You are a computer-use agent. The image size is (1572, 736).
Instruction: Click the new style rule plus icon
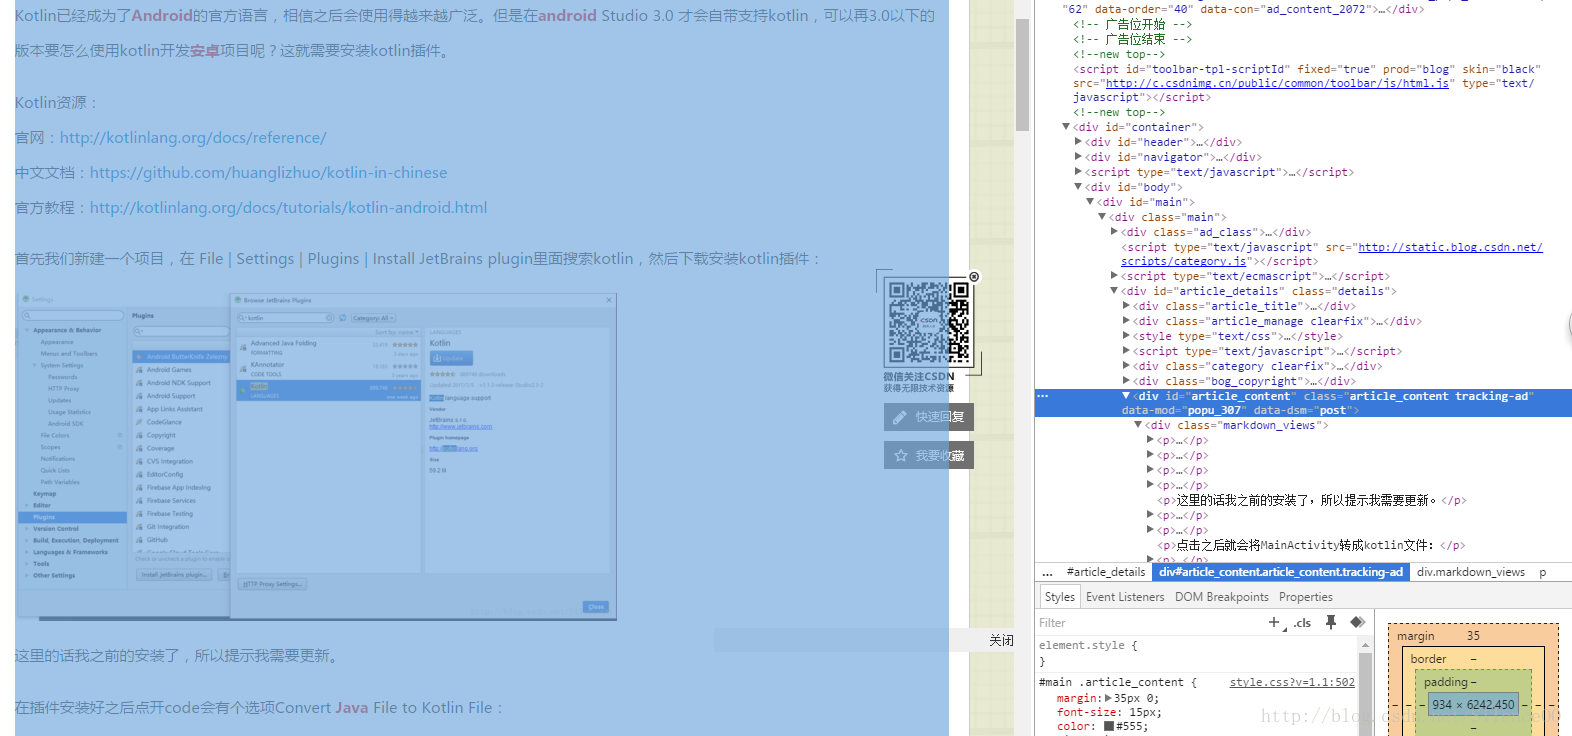(x=1274, y=622)
